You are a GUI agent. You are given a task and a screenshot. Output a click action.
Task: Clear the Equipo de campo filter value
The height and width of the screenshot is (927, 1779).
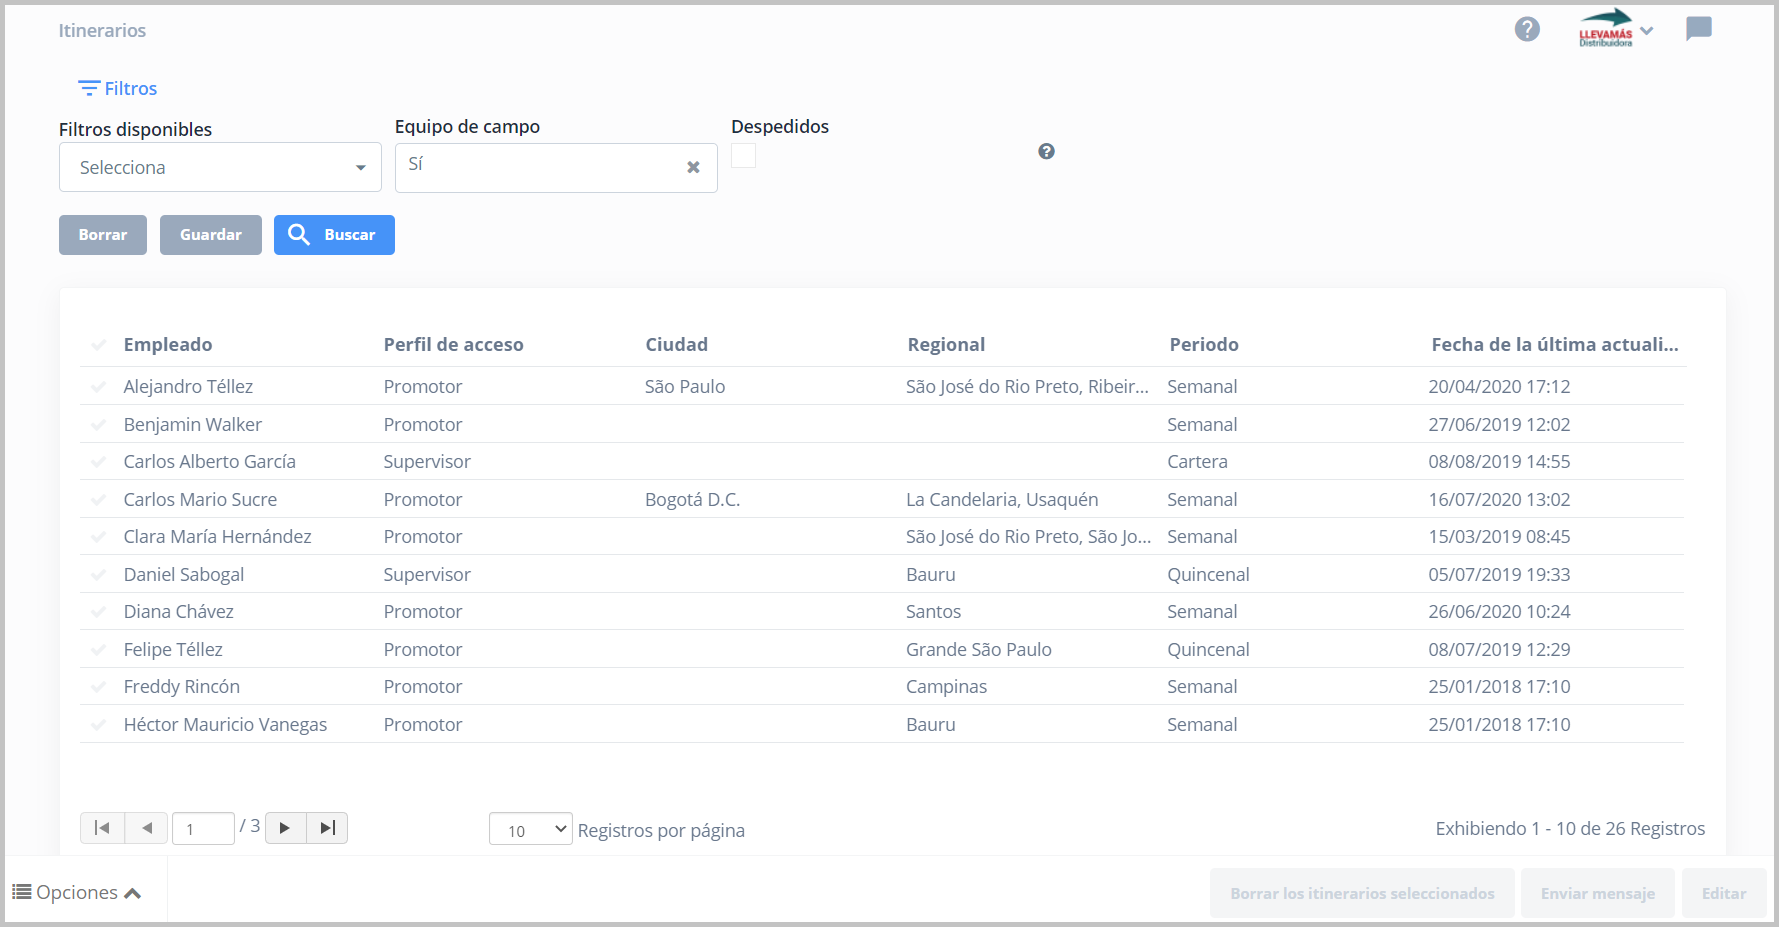point(693,168)
